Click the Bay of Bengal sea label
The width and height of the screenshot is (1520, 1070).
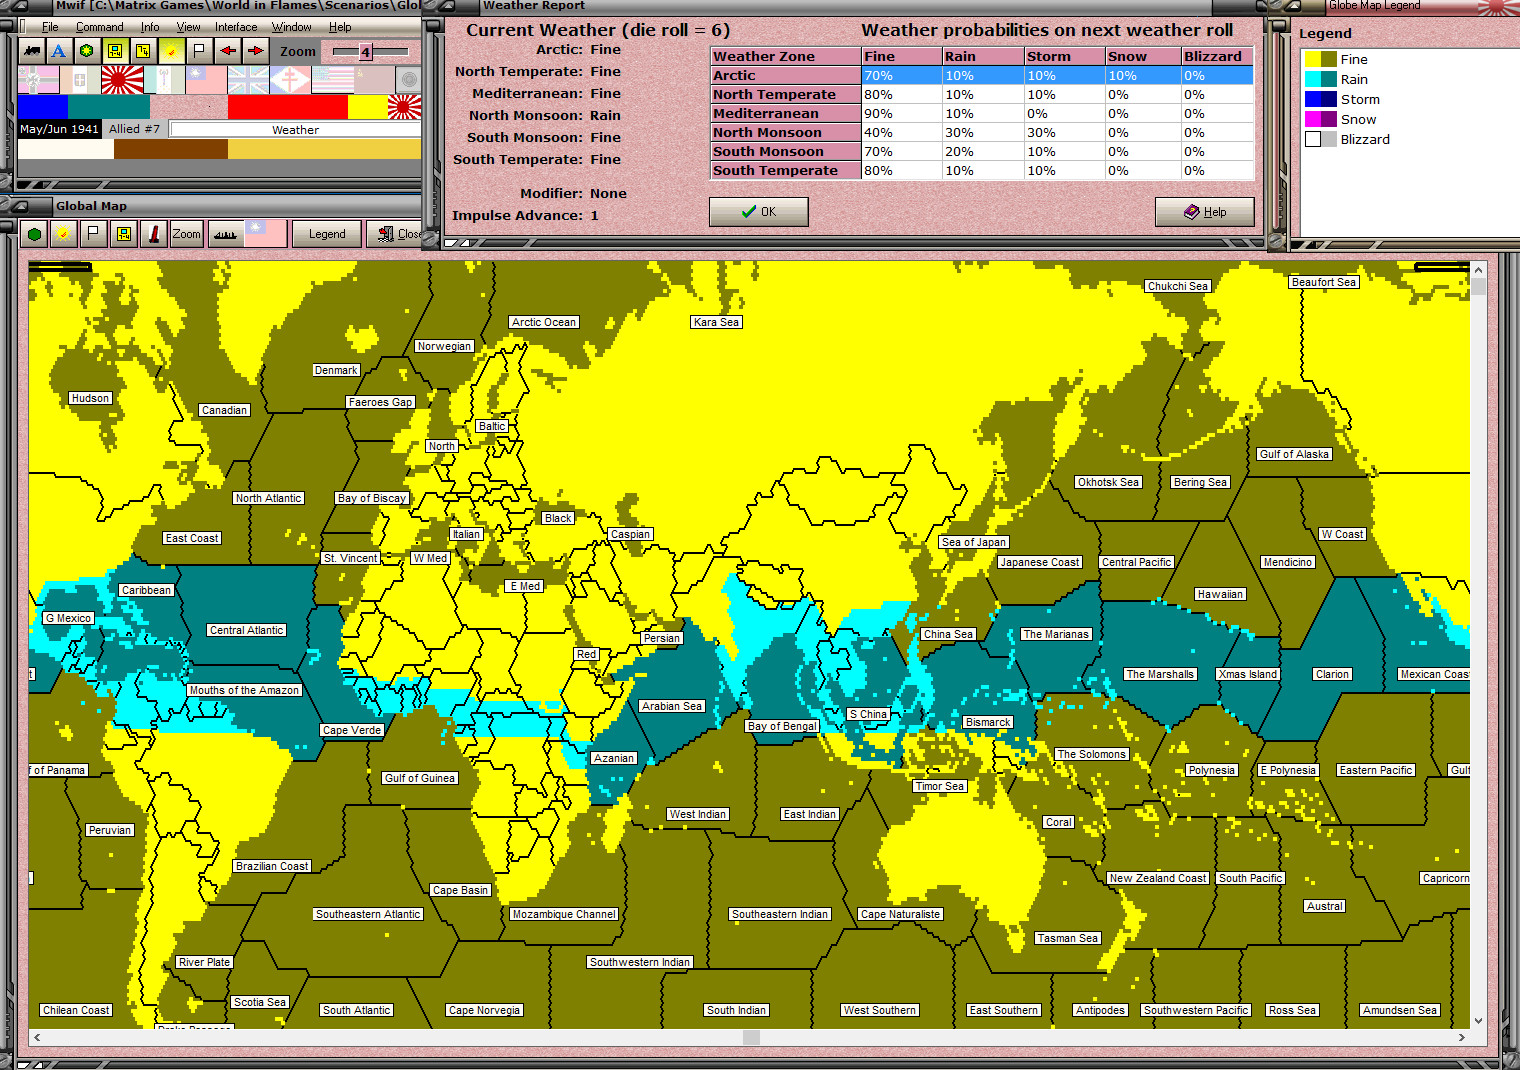click(x=782, y=726)
